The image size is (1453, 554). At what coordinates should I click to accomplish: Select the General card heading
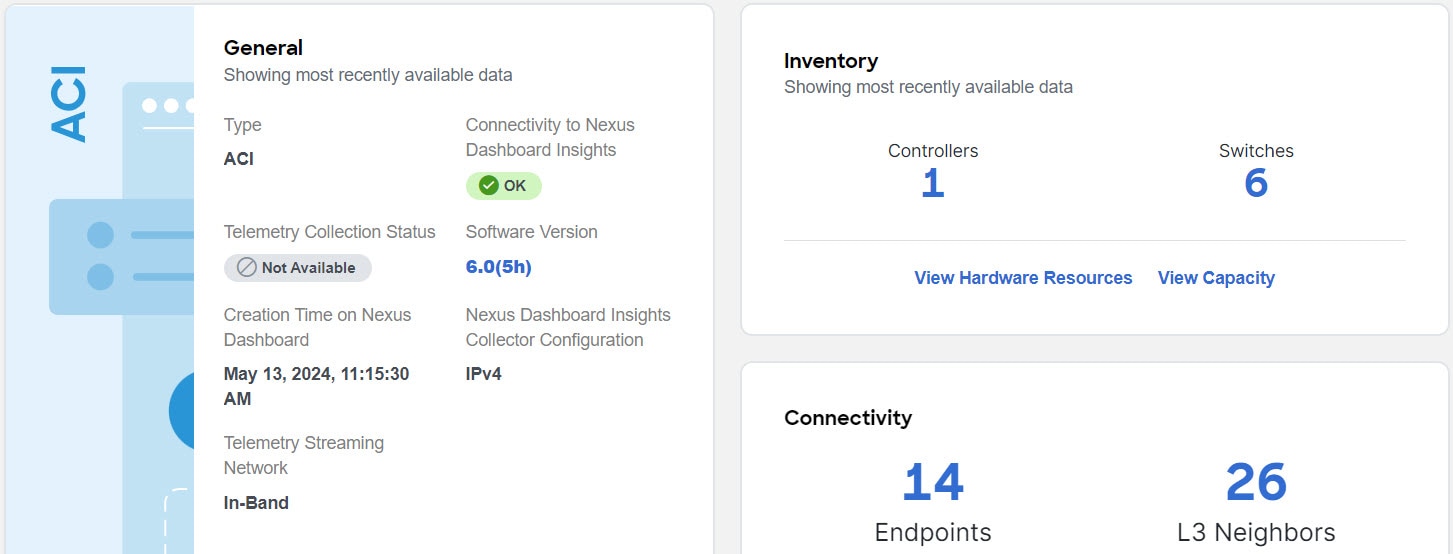263,47
